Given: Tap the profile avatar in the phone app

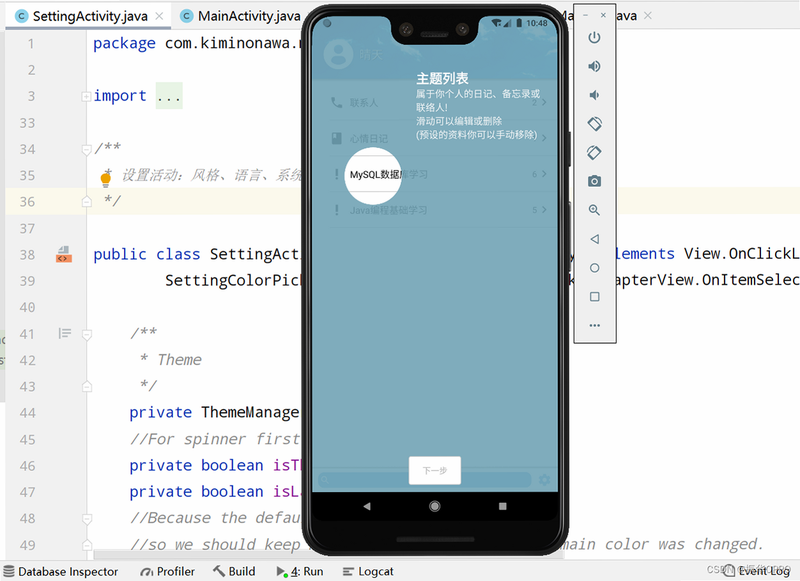Looking at the screenshot, I should click(x=338, y=54).
